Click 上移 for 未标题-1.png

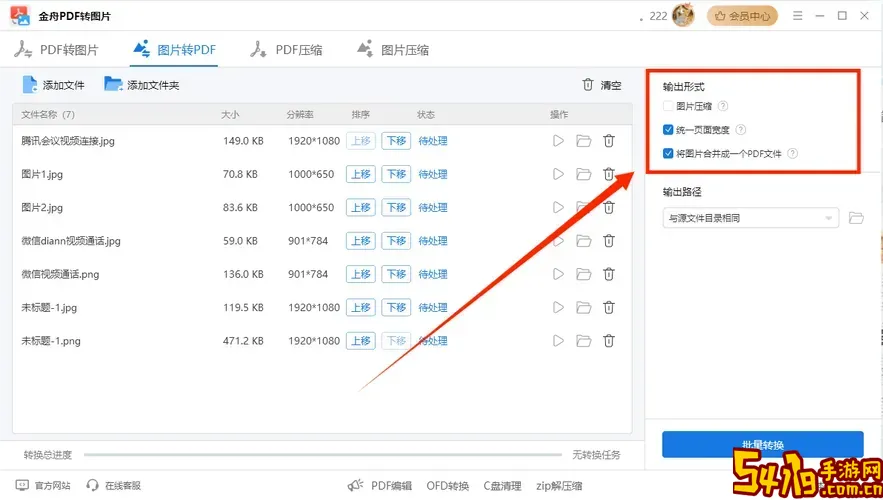coord(360,341)
